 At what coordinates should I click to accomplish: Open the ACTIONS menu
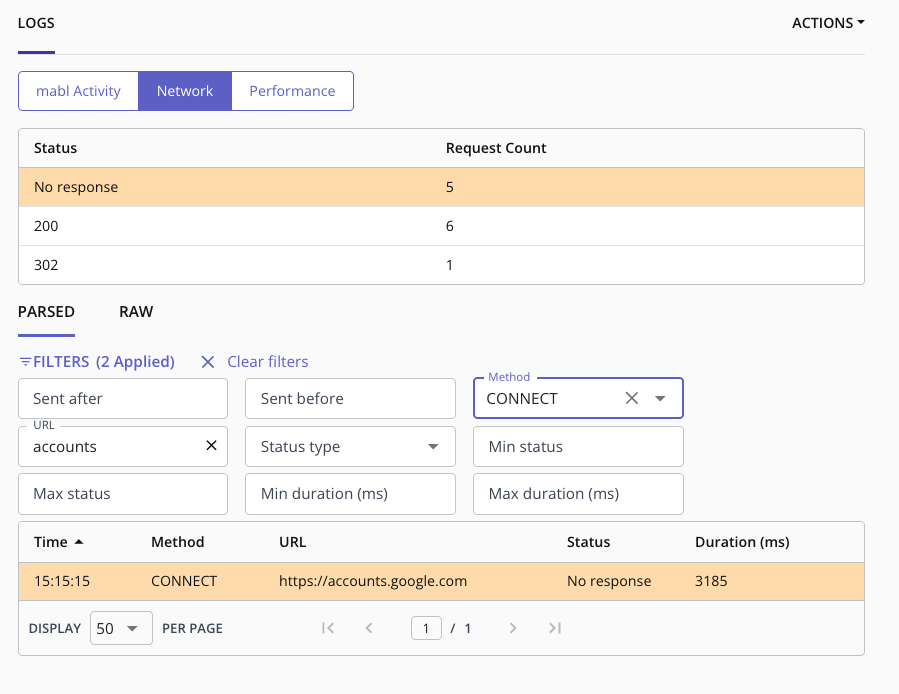pyautogui.click(x=827, y=23)
